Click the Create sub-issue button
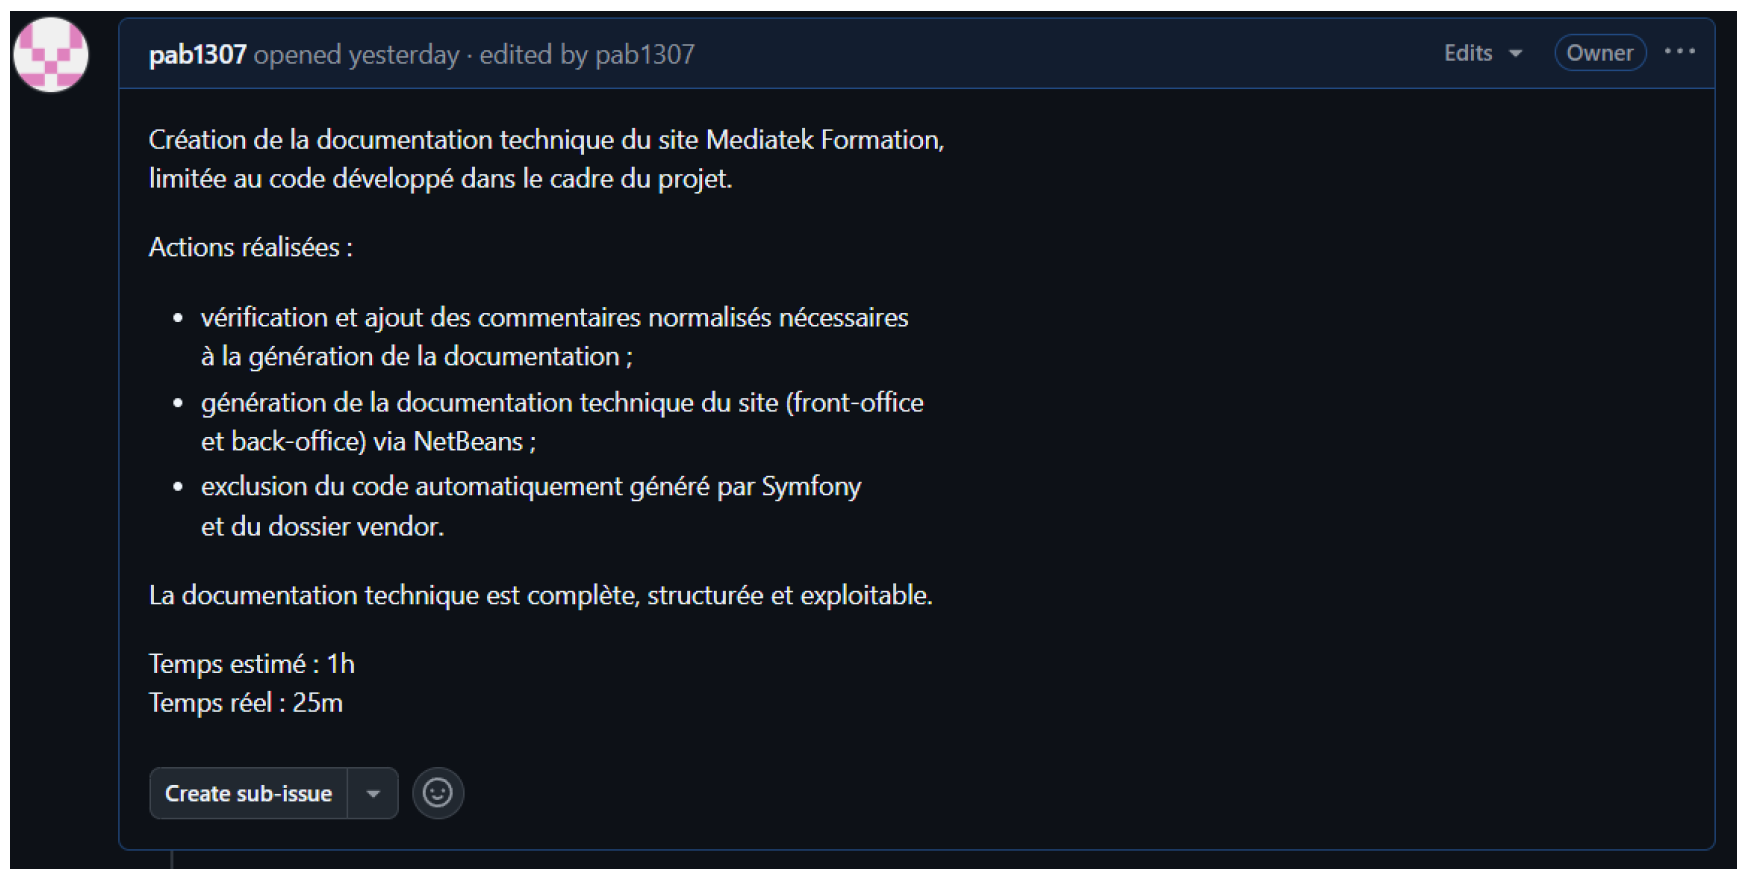The height and width of the screenshot is (880, 1751). [x=248, y=793]
